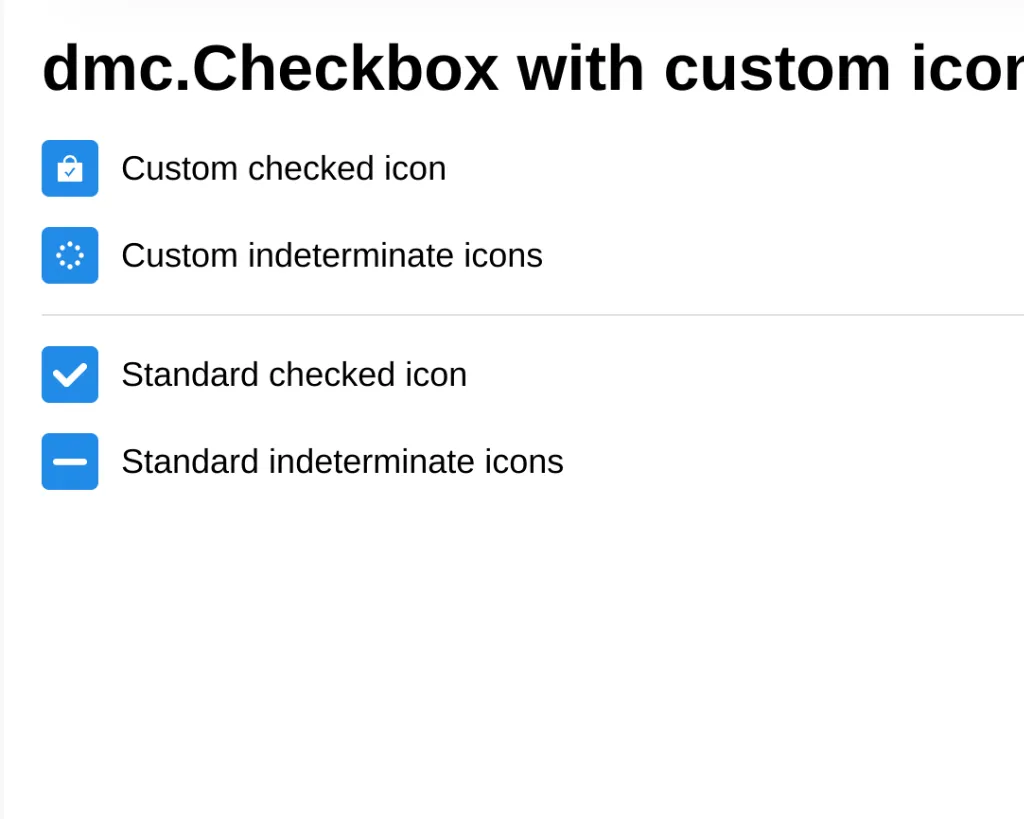1024x819 pixels.
Task: Click the white horizontal dash icon
Action: tap(70, 462)
